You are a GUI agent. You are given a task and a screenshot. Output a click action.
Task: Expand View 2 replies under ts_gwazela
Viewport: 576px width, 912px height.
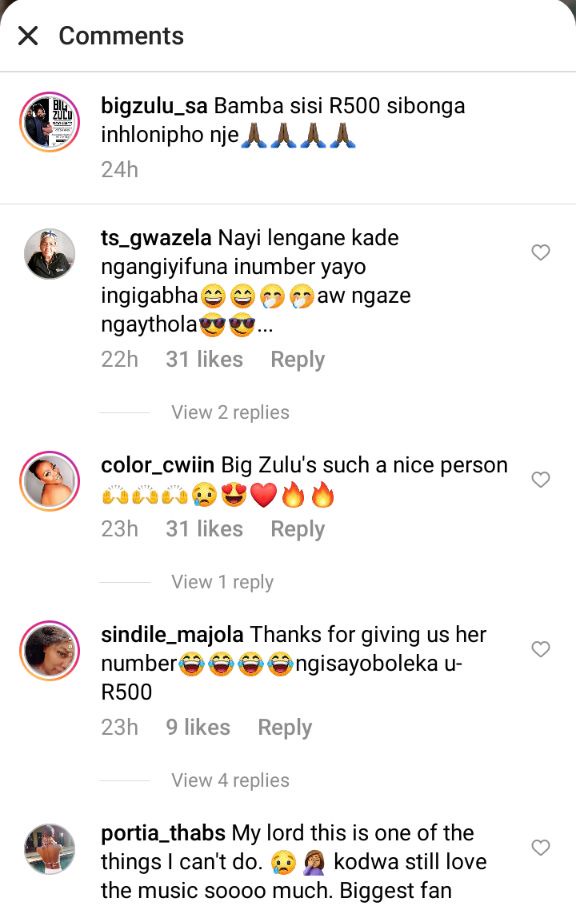tap(230, 412)
